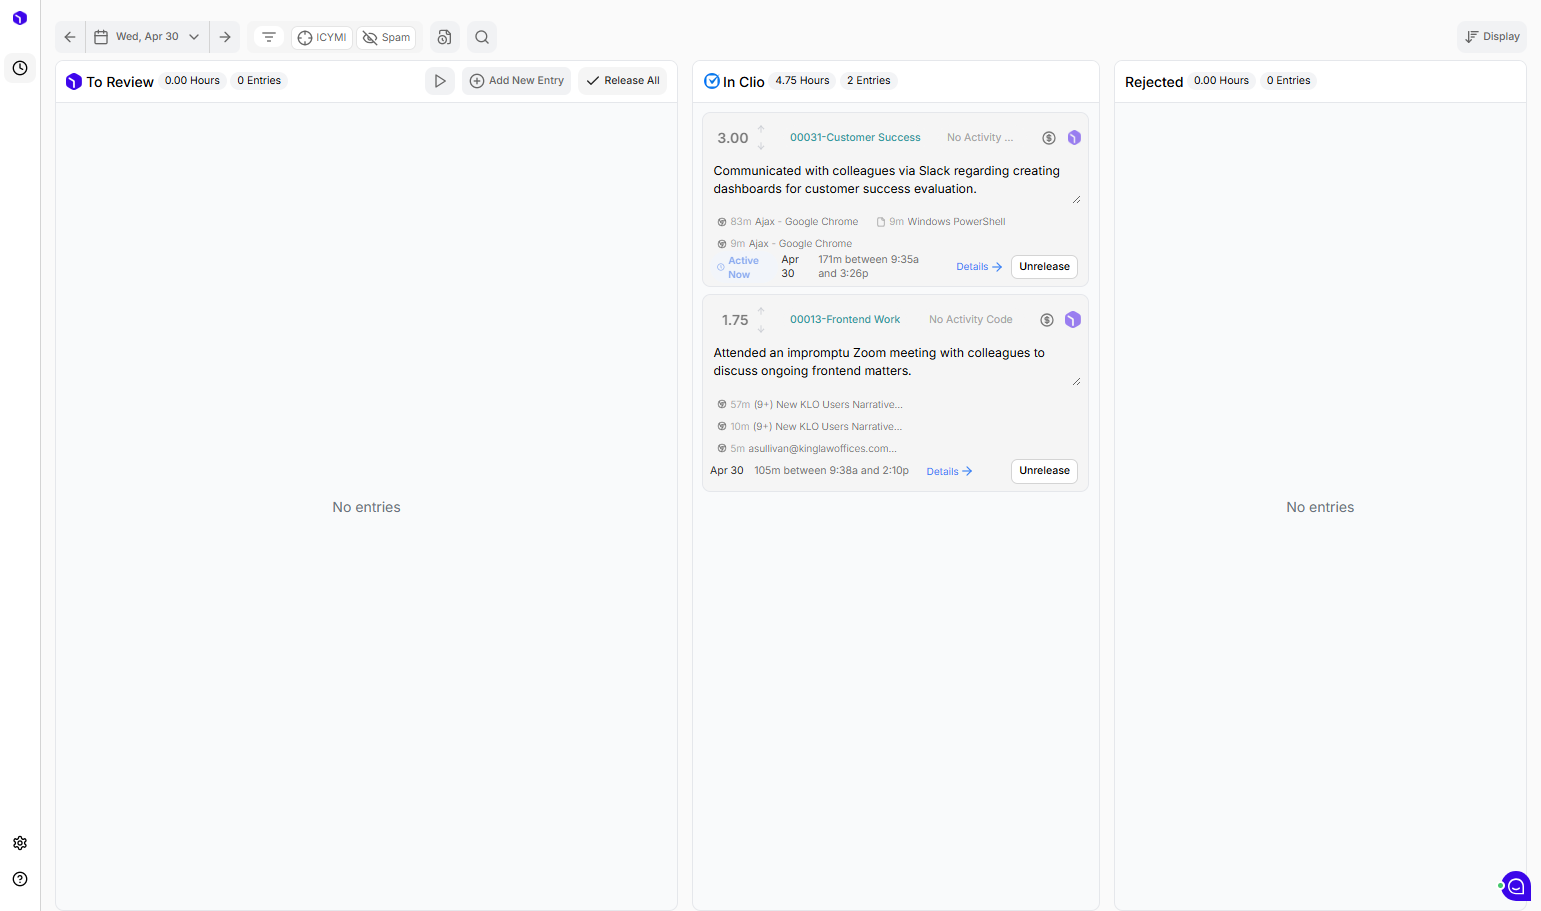Viewport: 1541px width, 911px height.
Task: Open Details for the Frontend Work entry
Action: [949, 472]
